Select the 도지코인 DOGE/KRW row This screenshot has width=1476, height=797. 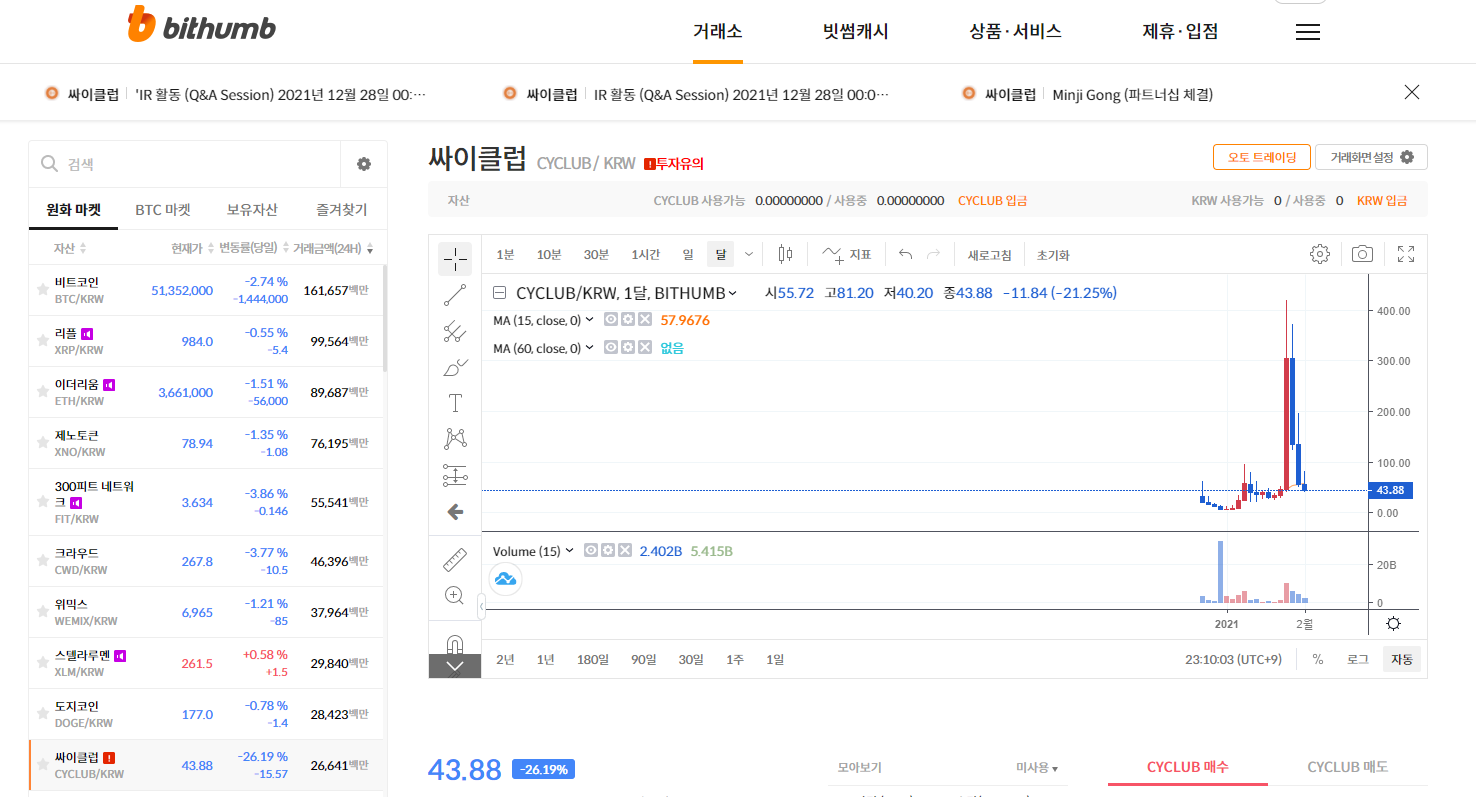tap(207, 714)
